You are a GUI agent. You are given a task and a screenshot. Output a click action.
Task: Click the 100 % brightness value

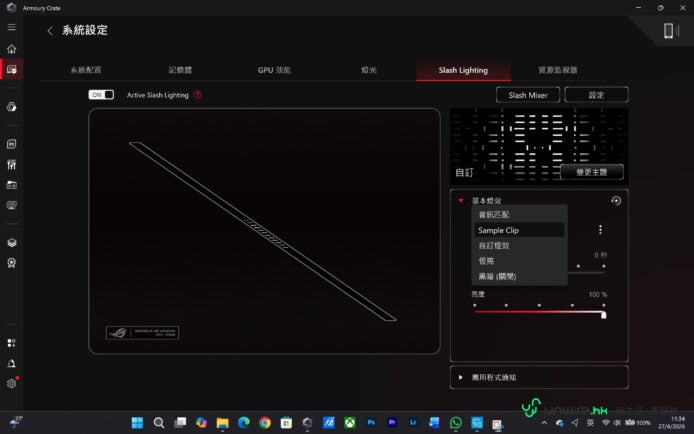(598, 295)
